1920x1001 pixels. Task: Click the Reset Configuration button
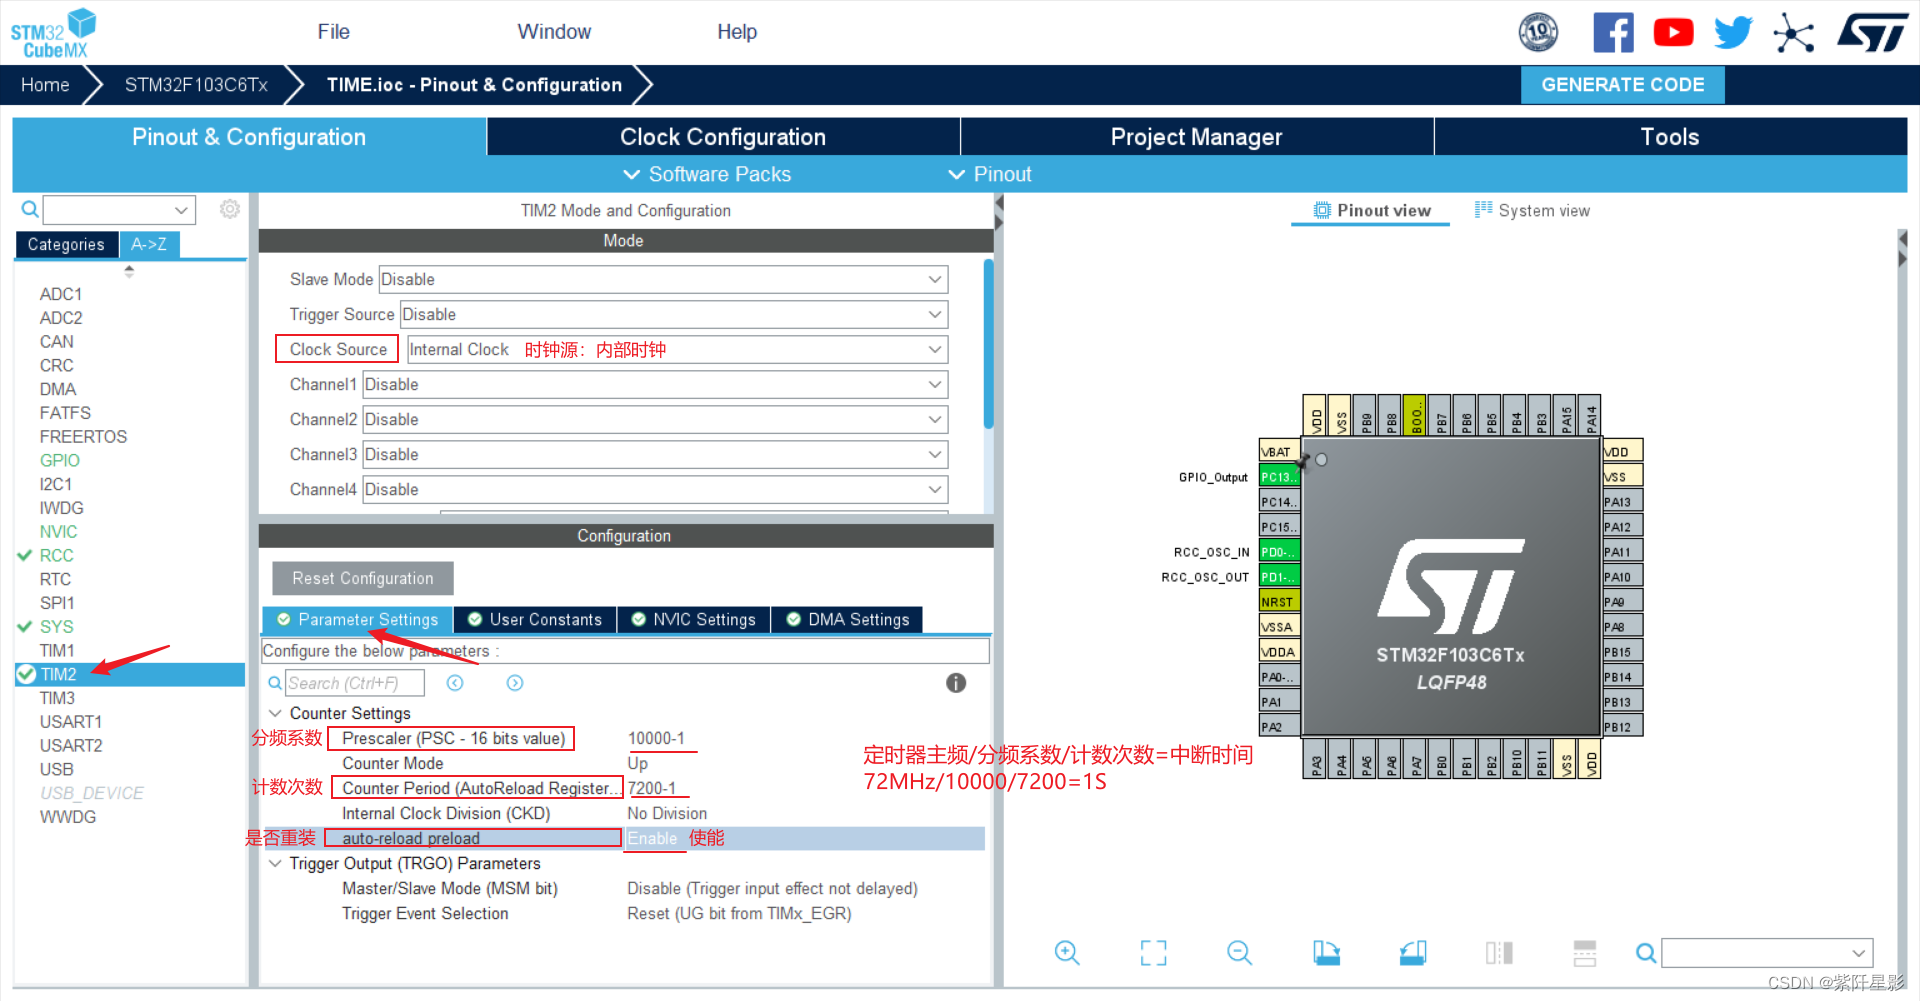pos(363,578)
